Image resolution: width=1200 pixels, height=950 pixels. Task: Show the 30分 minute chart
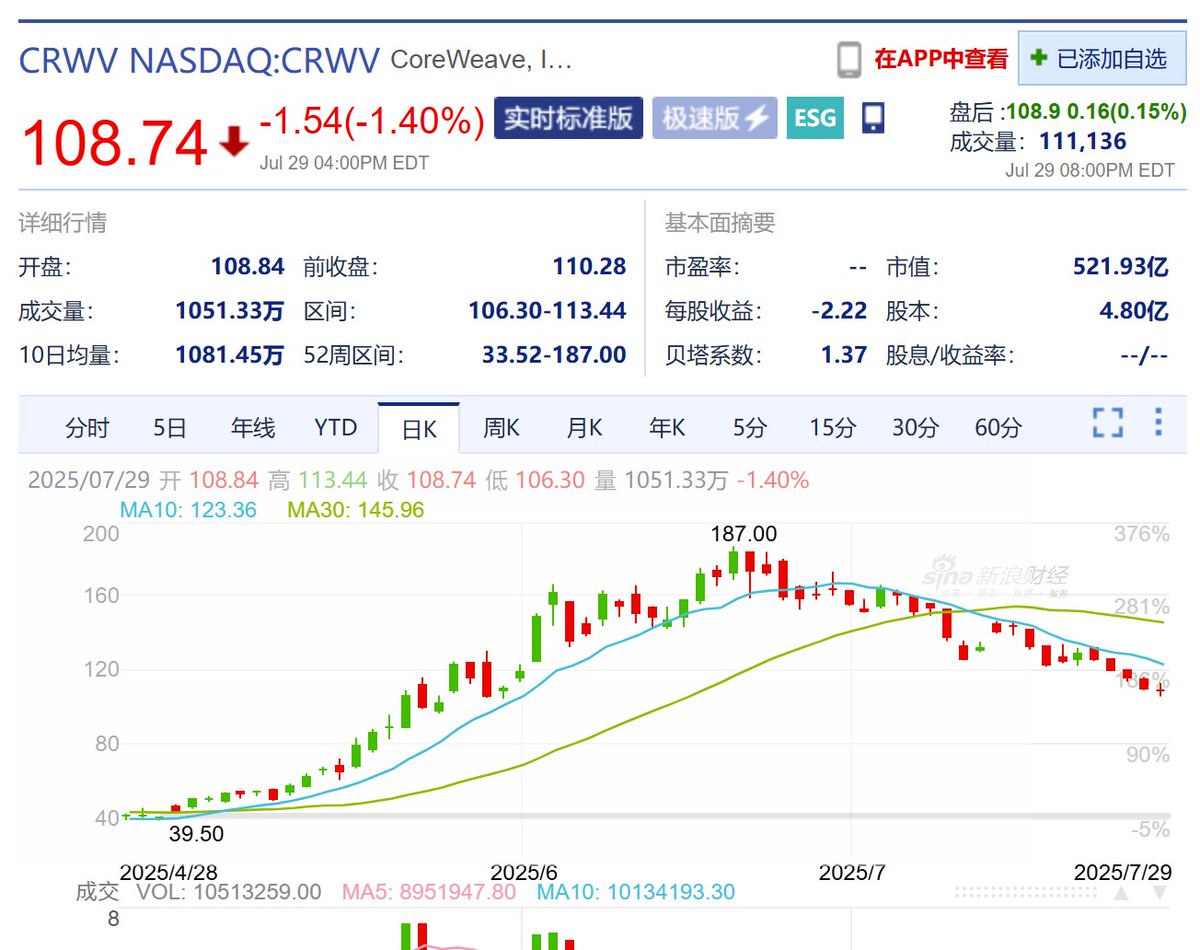[916, 428]
